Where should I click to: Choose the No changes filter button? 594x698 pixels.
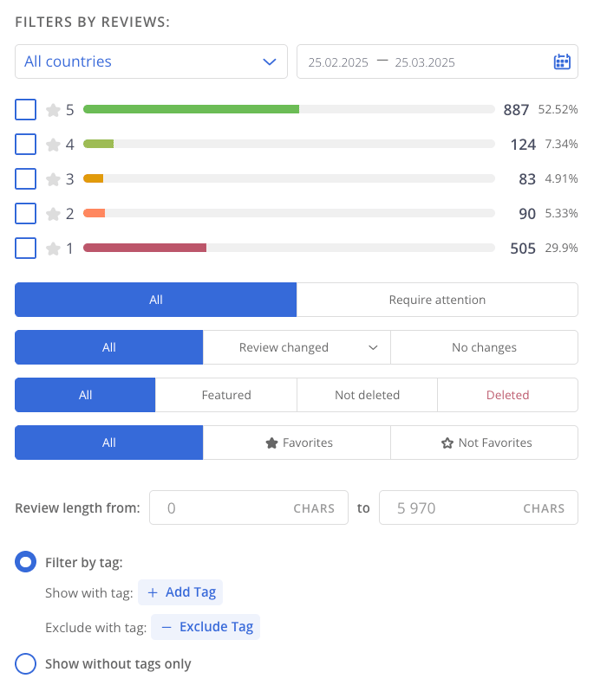point(484,347)
